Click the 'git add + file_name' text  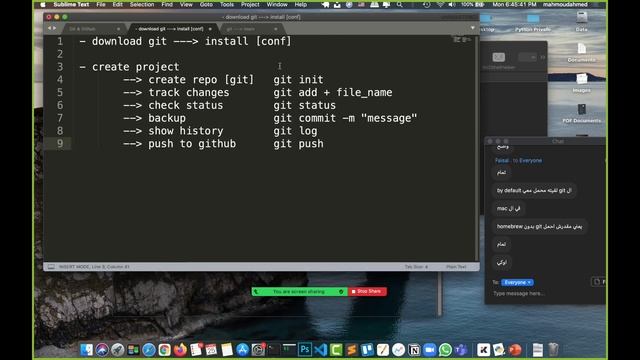(x=333, y=93)
